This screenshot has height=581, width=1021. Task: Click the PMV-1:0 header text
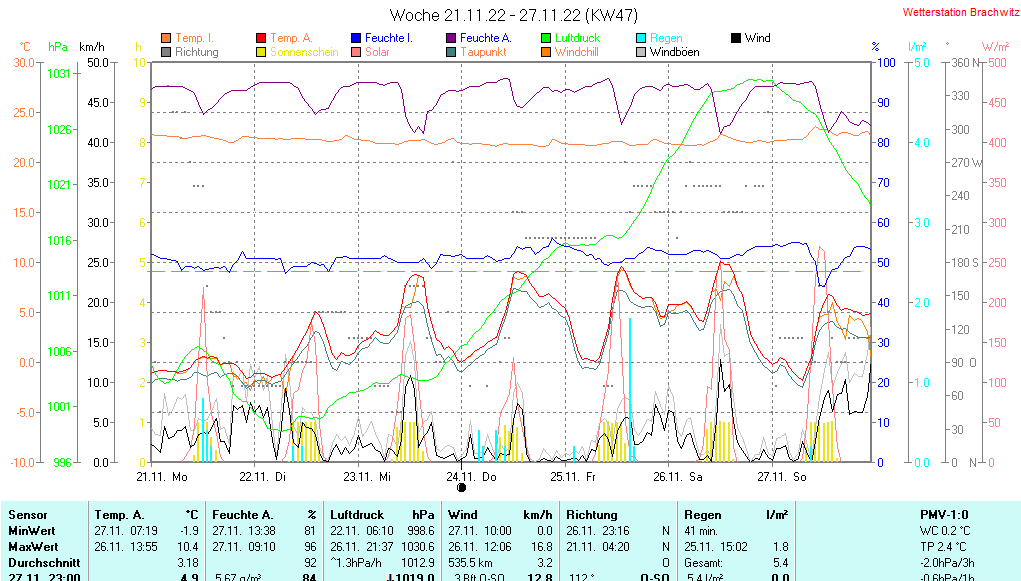946,514
